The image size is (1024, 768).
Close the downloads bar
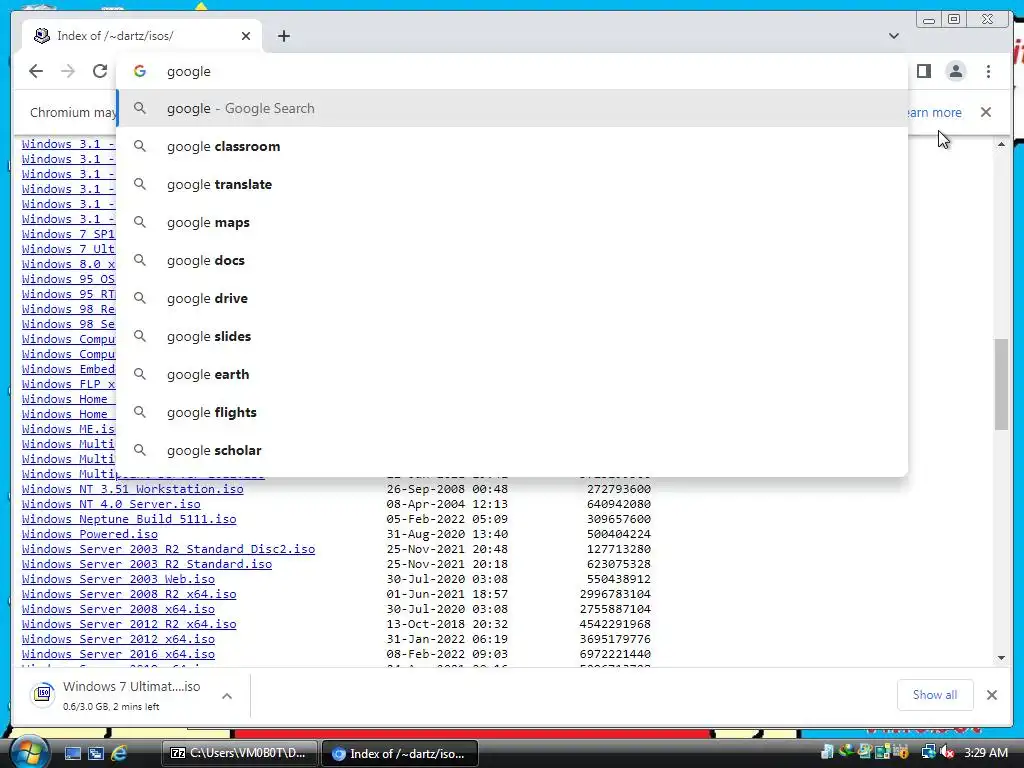pos(991,695)
